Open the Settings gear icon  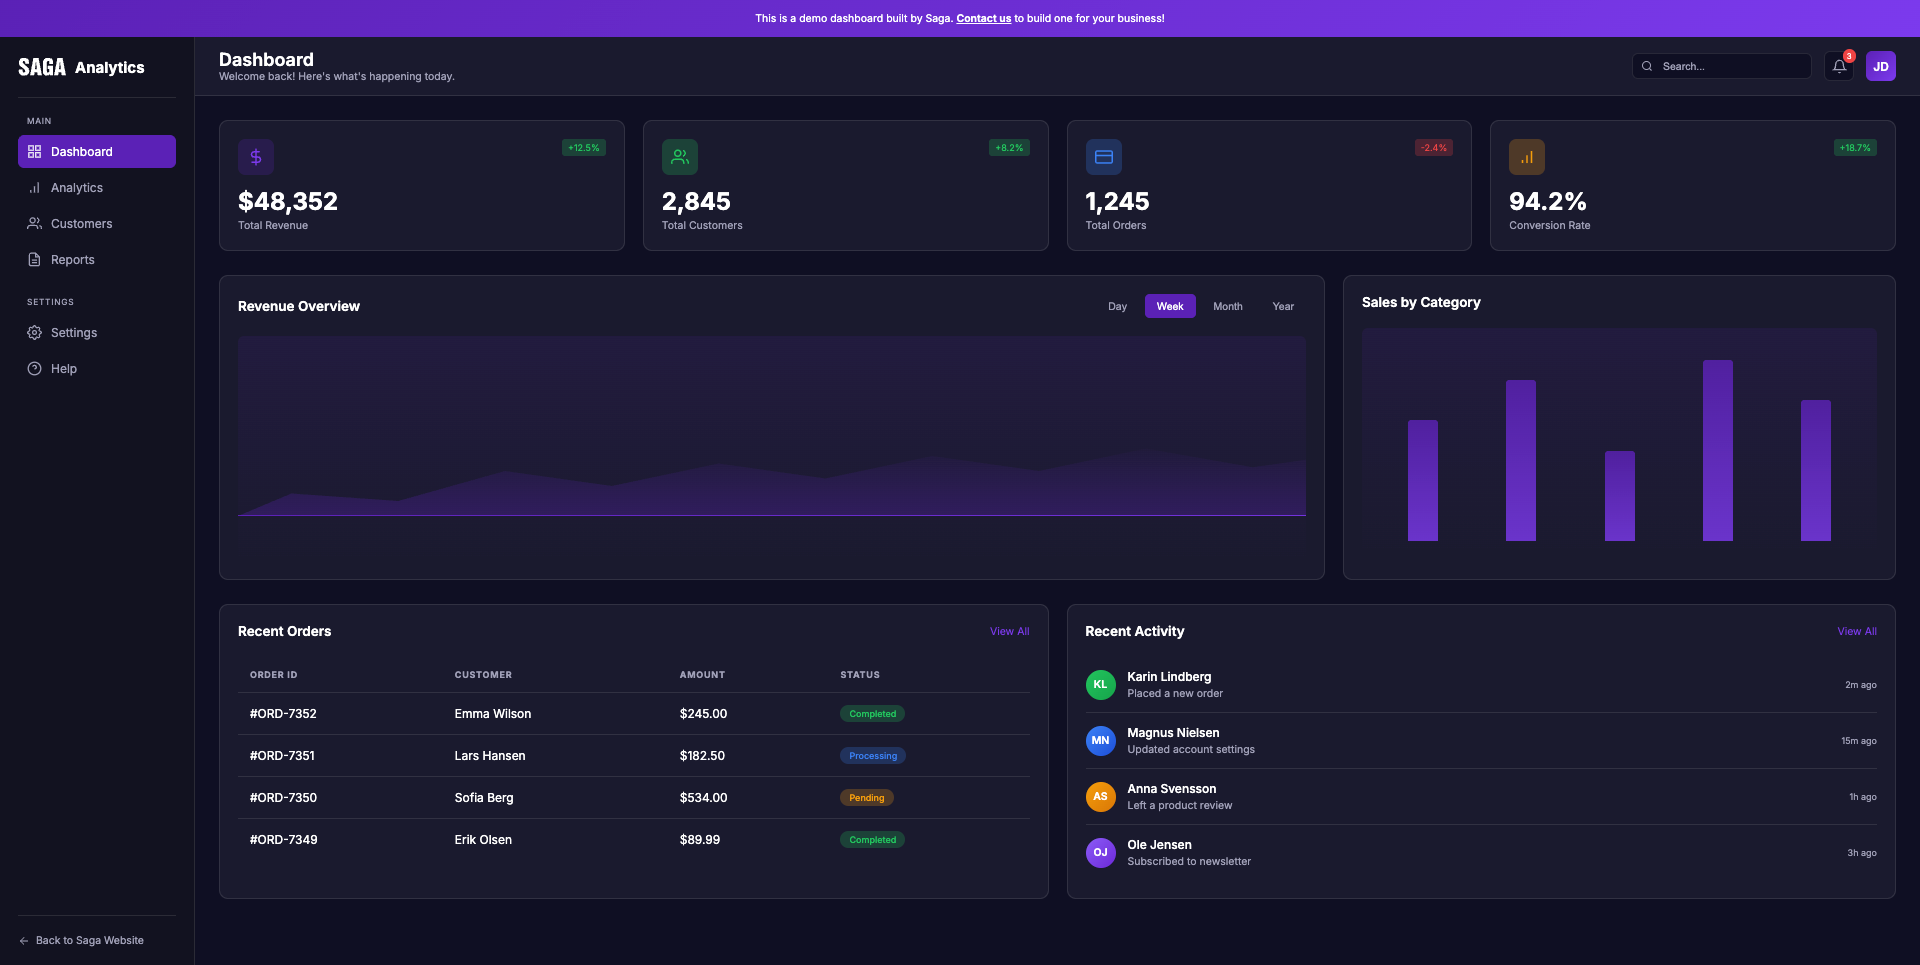tap(34, 332)
